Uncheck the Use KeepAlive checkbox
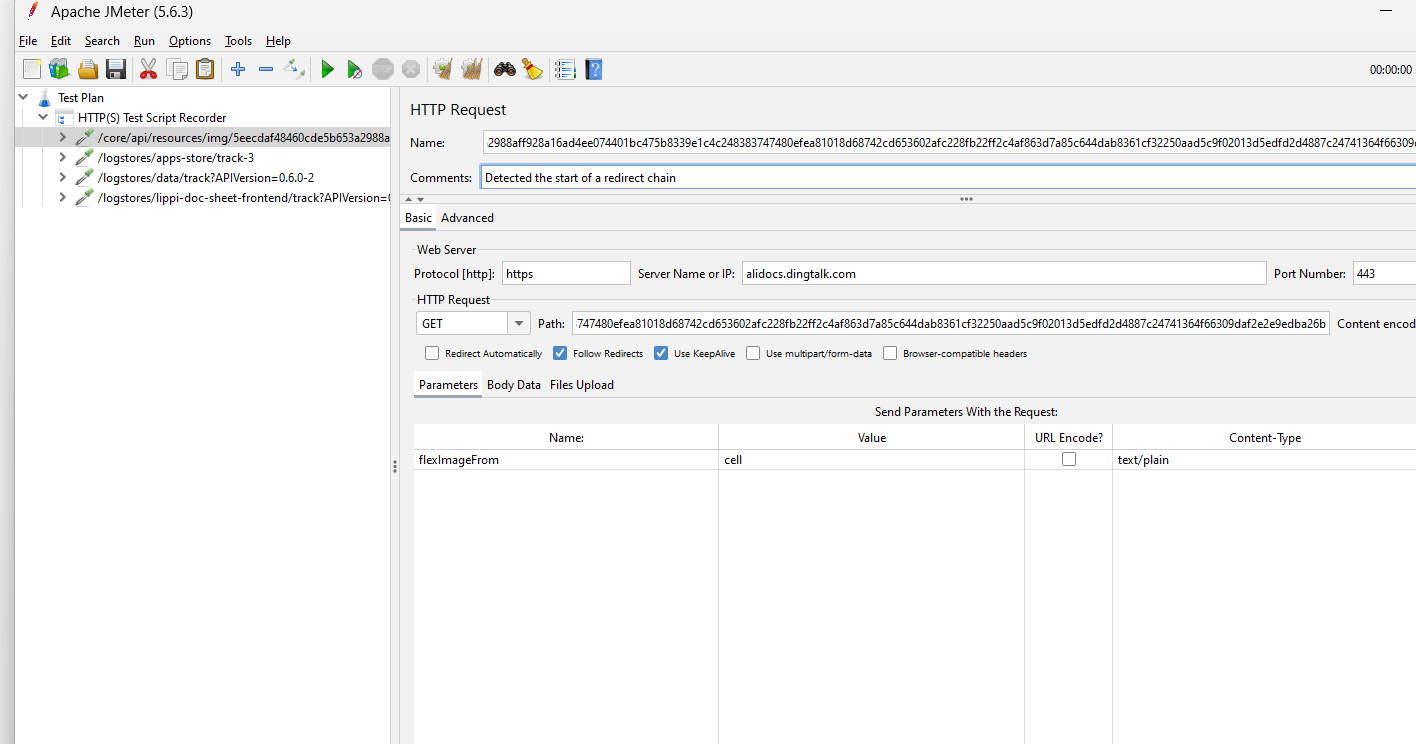The image size is (1416, 744). 661,353
